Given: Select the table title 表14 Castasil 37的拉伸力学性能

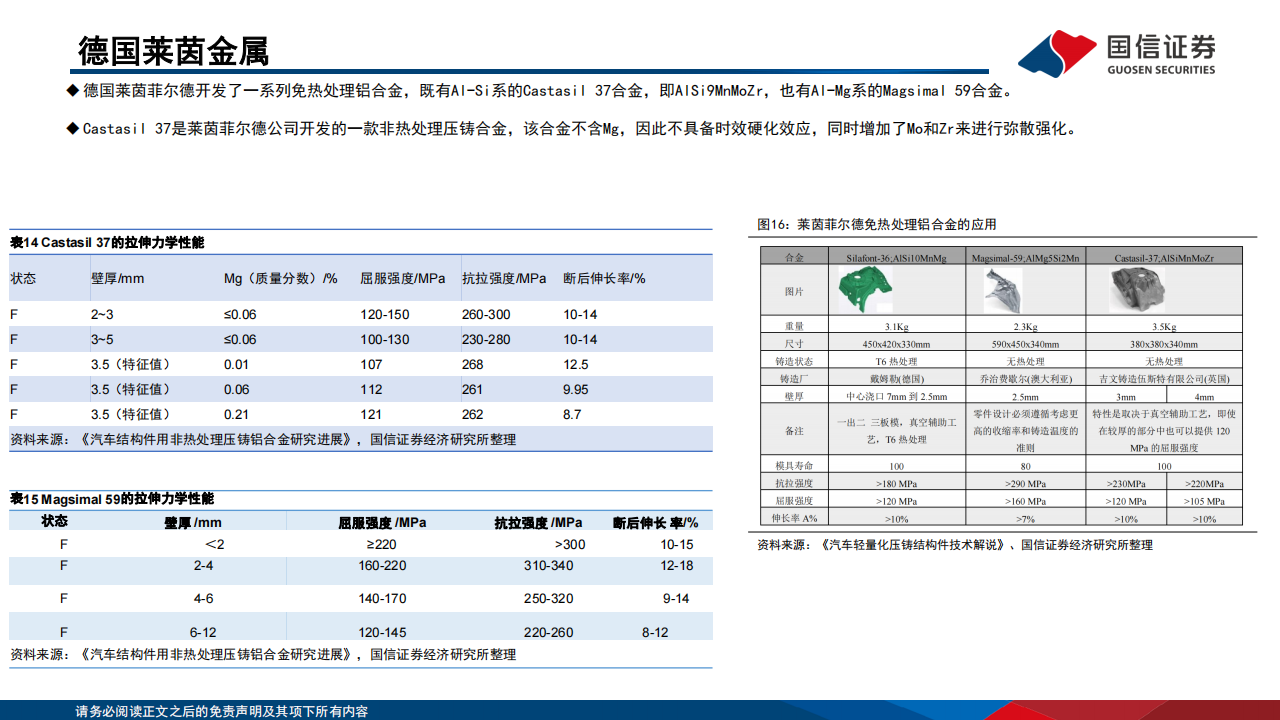Looking at the screenshot, I should click(107, 243).
